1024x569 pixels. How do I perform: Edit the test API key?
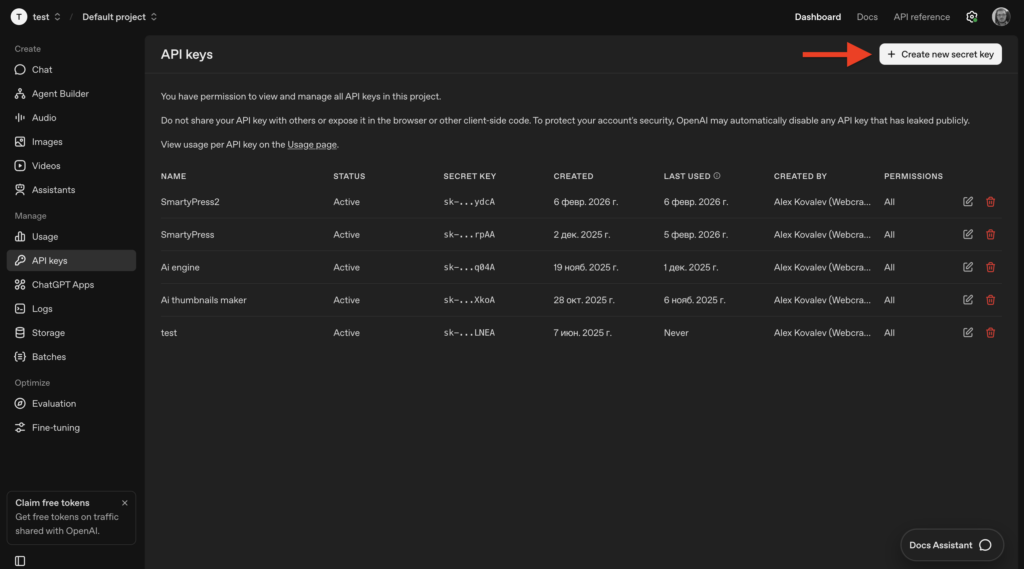(x=968, y=333)
